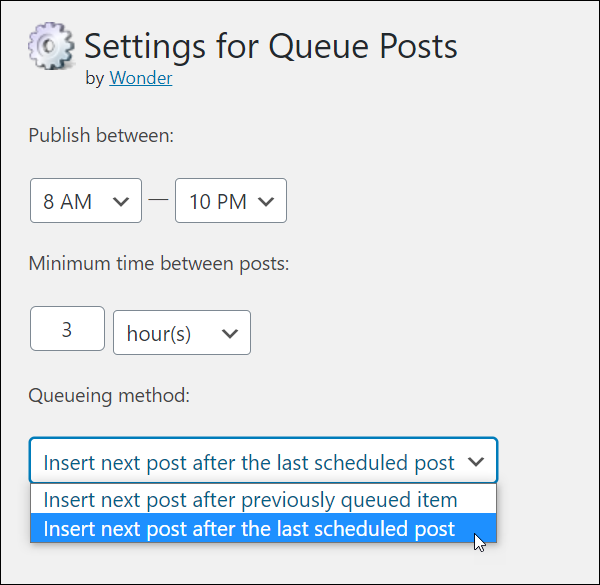The height and width of the screenshot is (585, 600).
Task: Click the gear icon beside the settings title
Action: [51, 46]
